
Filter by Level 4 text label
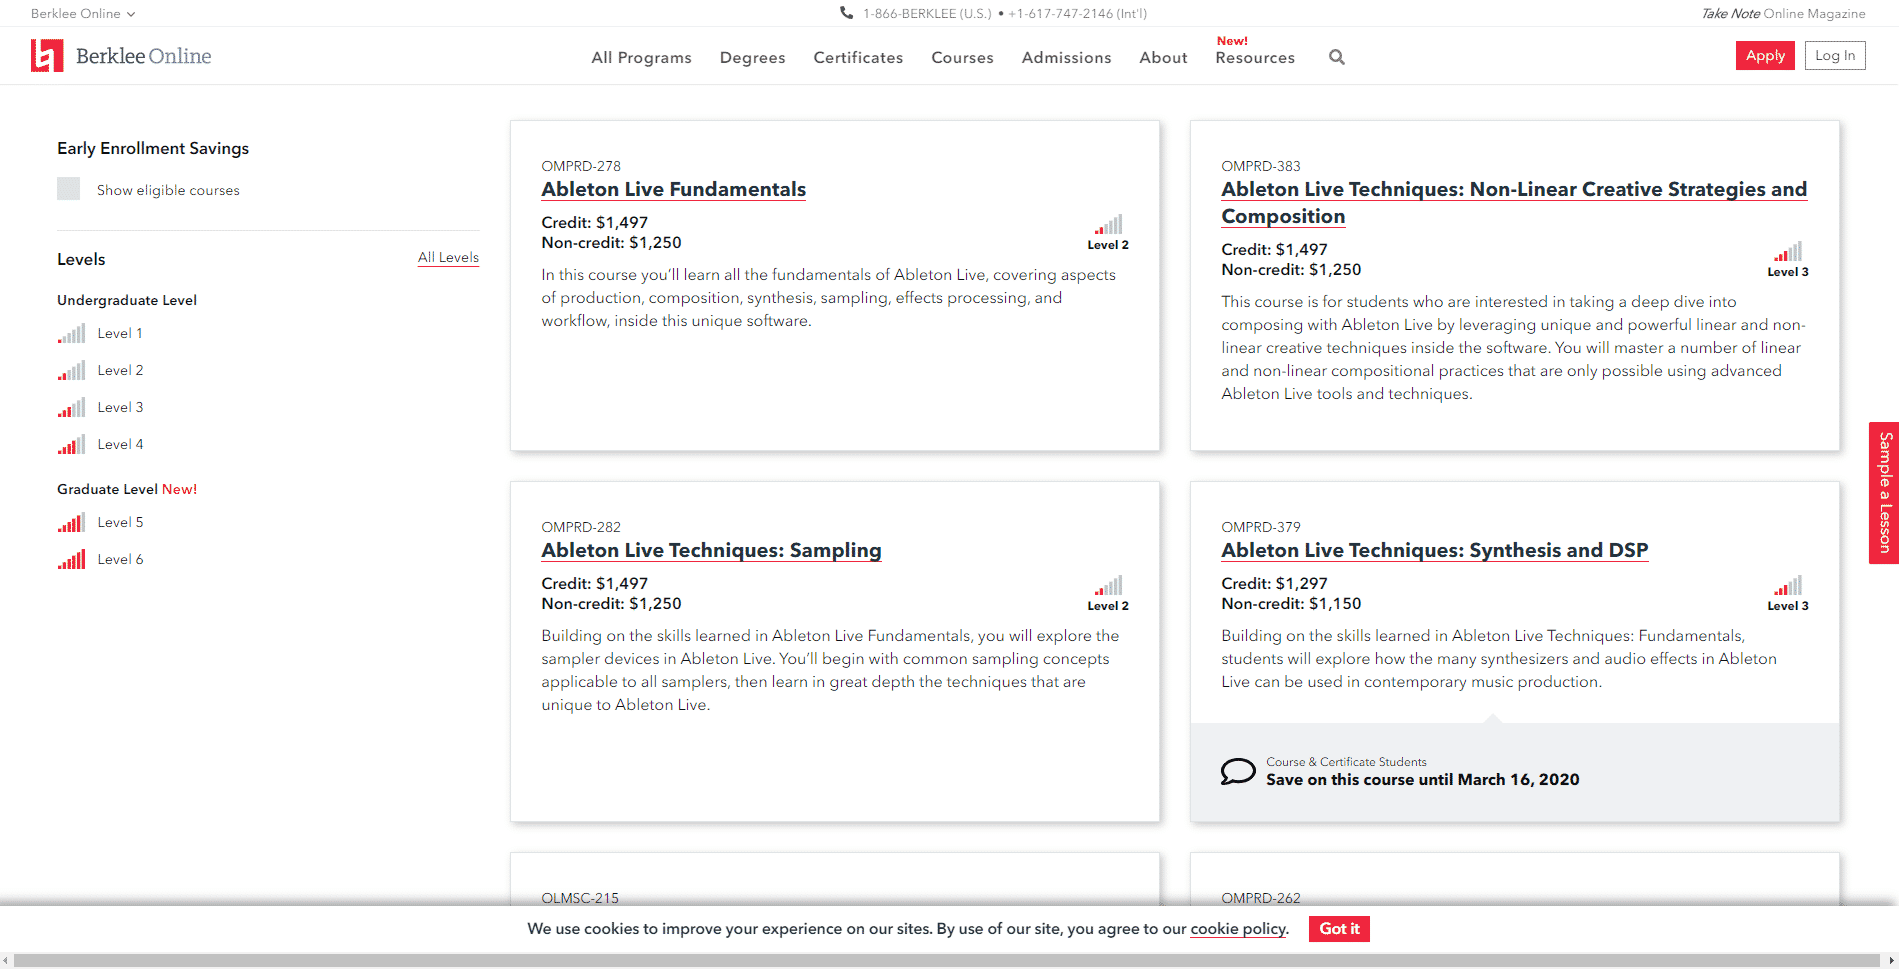tap(120, 445)
